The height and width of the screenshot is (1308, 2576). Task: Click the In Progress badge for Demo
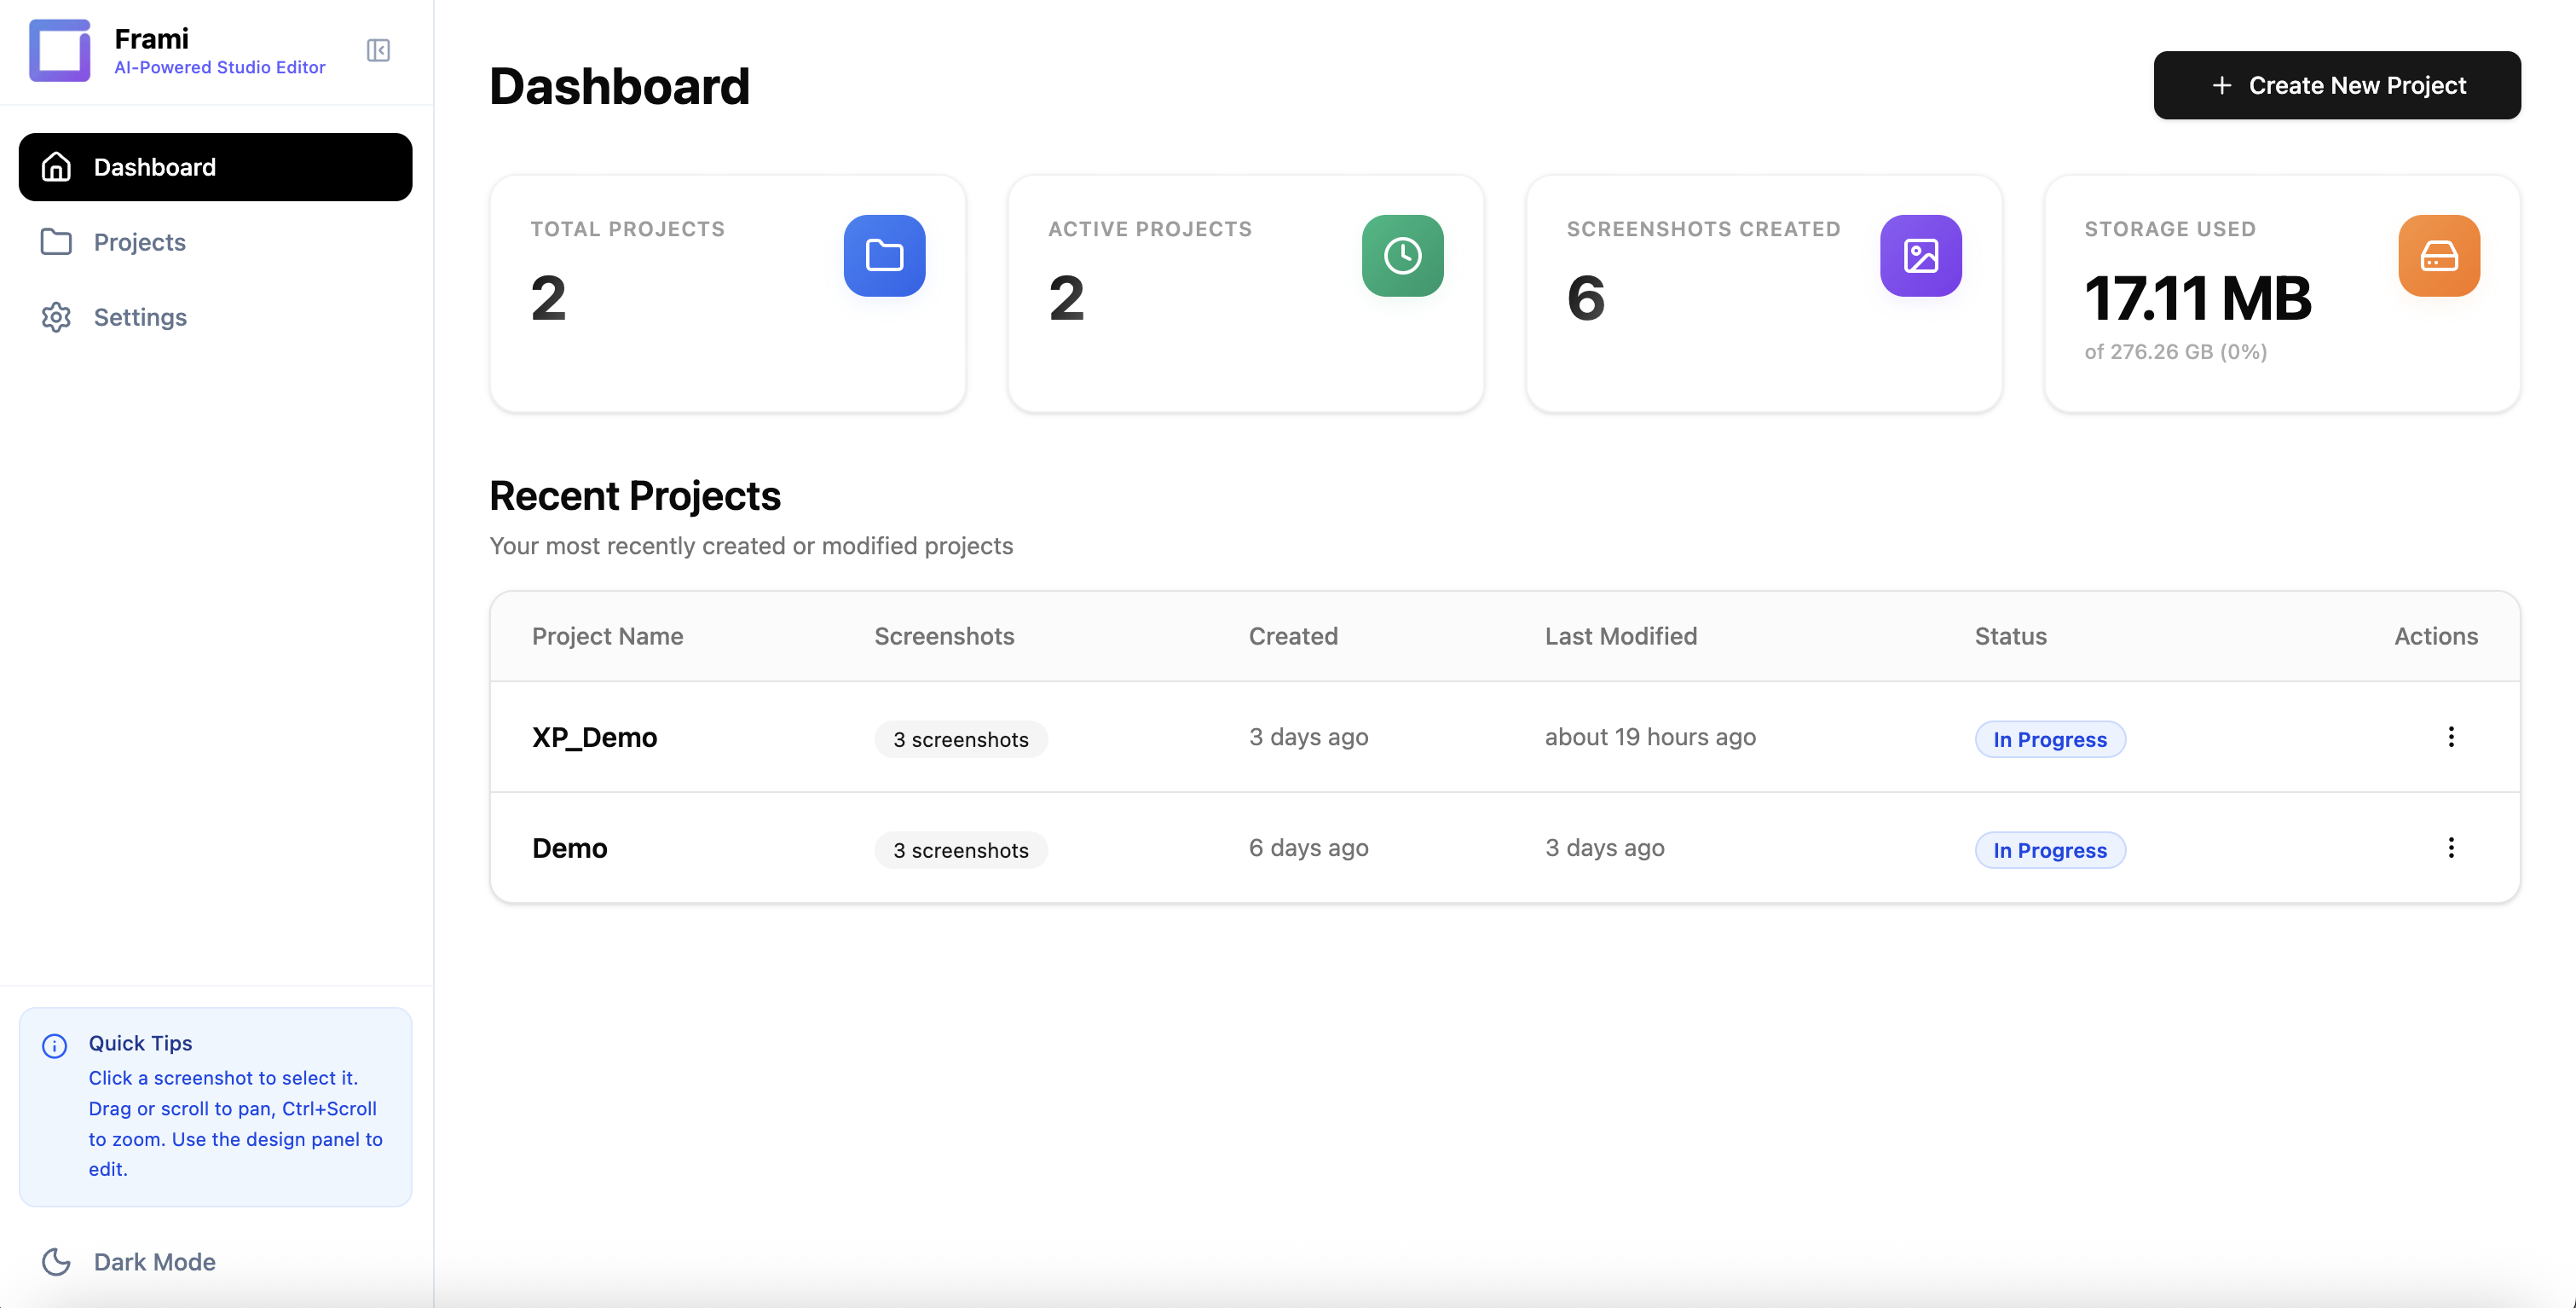tap(2050, 849)
